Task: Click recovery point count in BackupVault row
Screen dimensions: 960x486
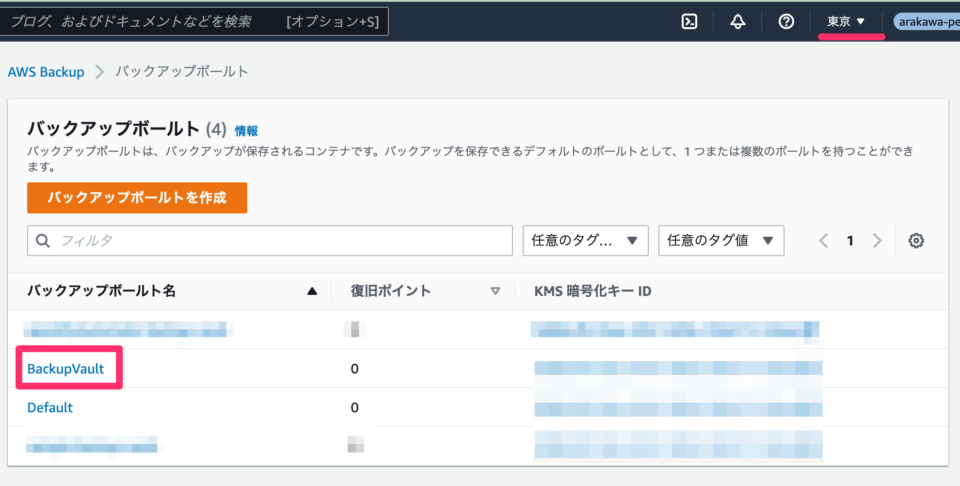Action: (x=354, y=368)
